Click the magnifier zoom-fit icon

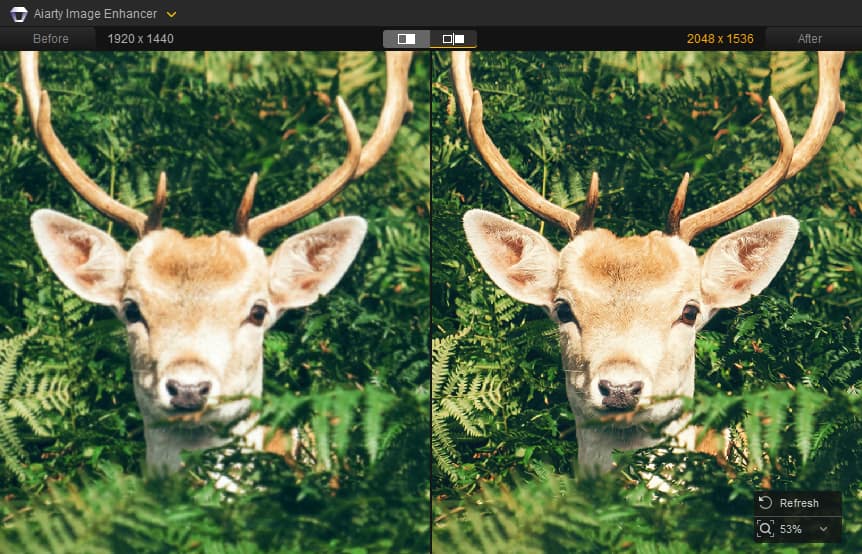[765, 529]
